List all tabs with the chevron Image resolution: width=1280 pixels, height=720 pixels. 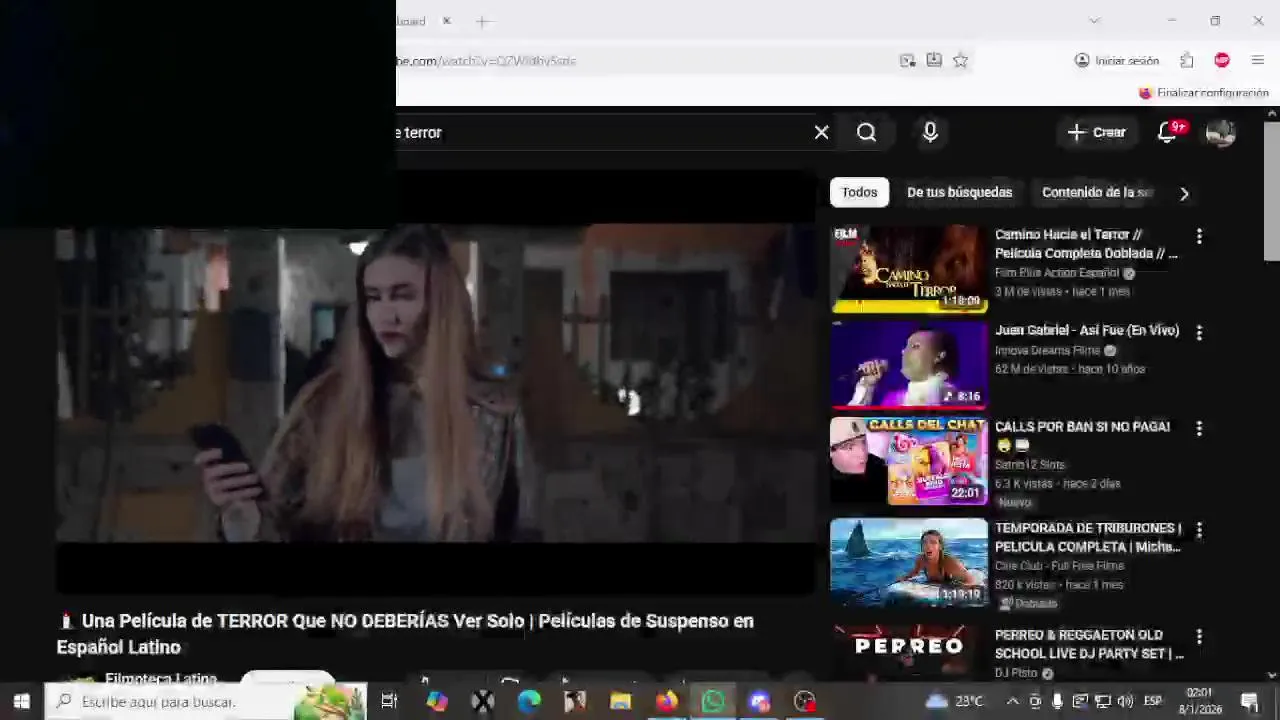1094,21
